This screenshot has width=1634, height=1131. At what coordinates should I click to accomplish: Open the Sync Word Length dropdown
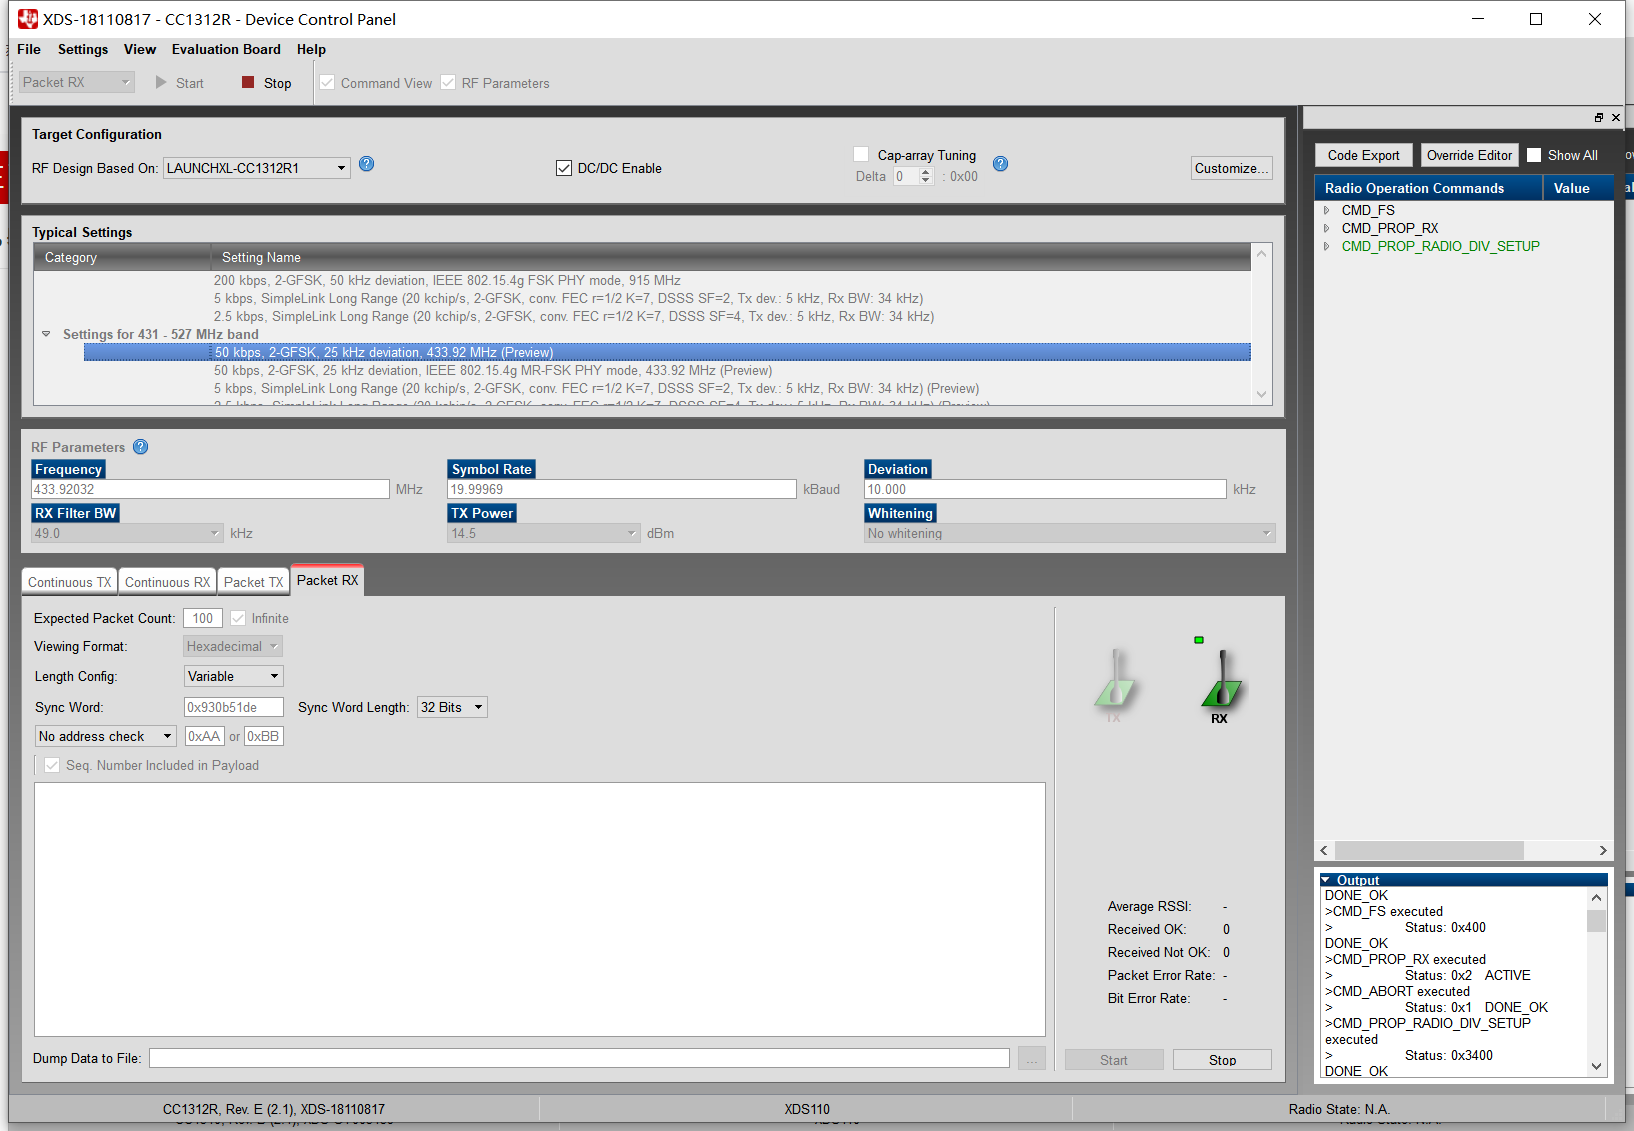pos(452,707)
